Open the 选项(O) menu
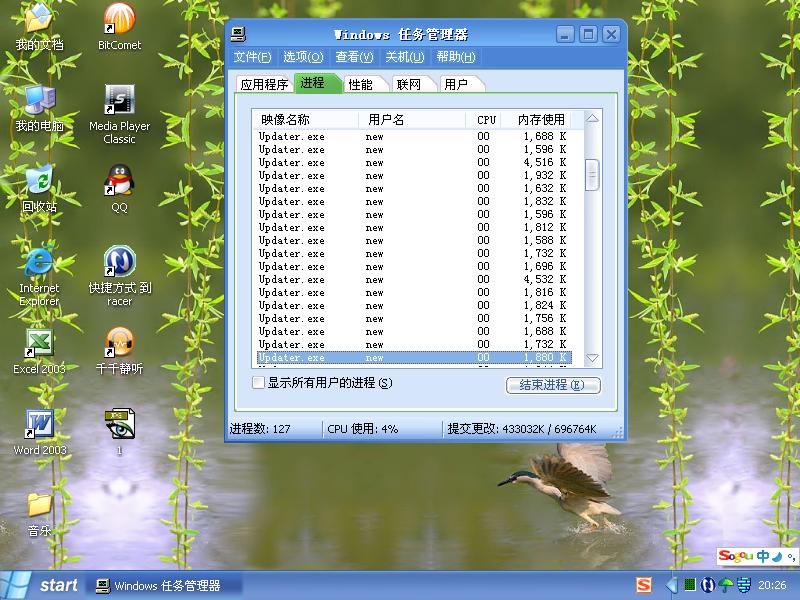The height and width of the screenshot is (600, 800). point(303,57)
